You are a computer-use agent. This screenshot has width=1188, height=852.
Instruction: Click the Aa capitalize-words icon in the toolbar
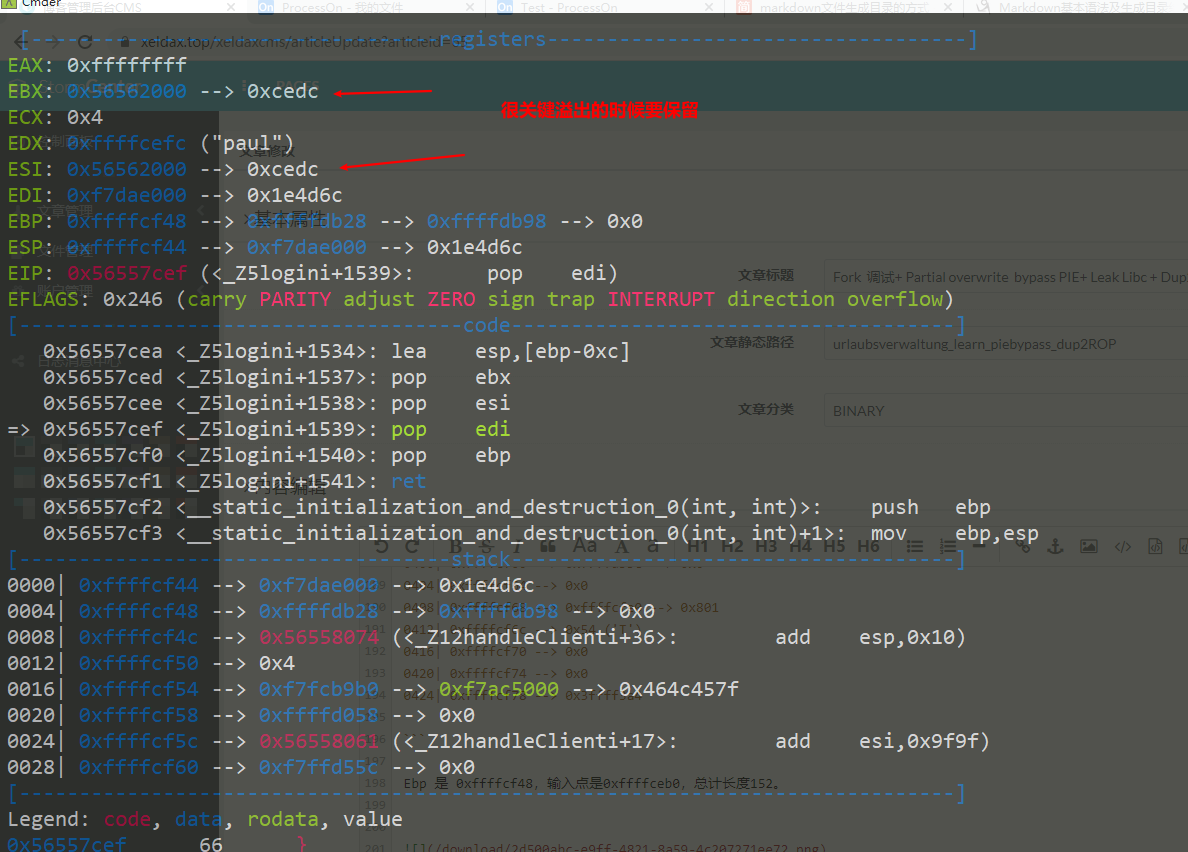coord(584,546)
